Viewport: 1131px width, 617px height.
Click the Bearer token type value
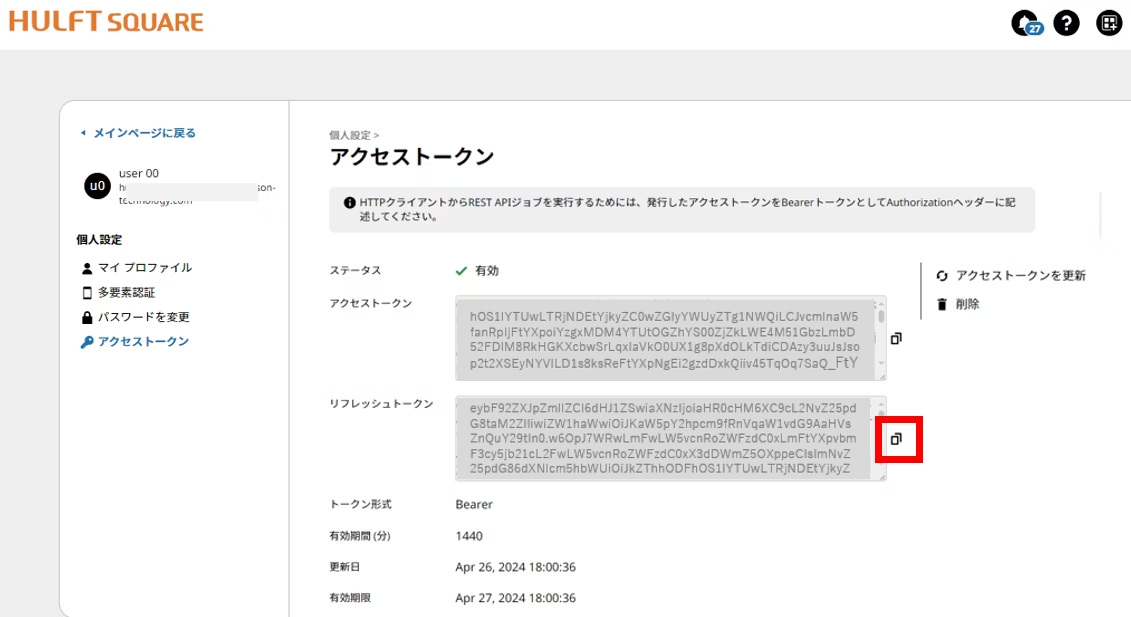(474, 504)
